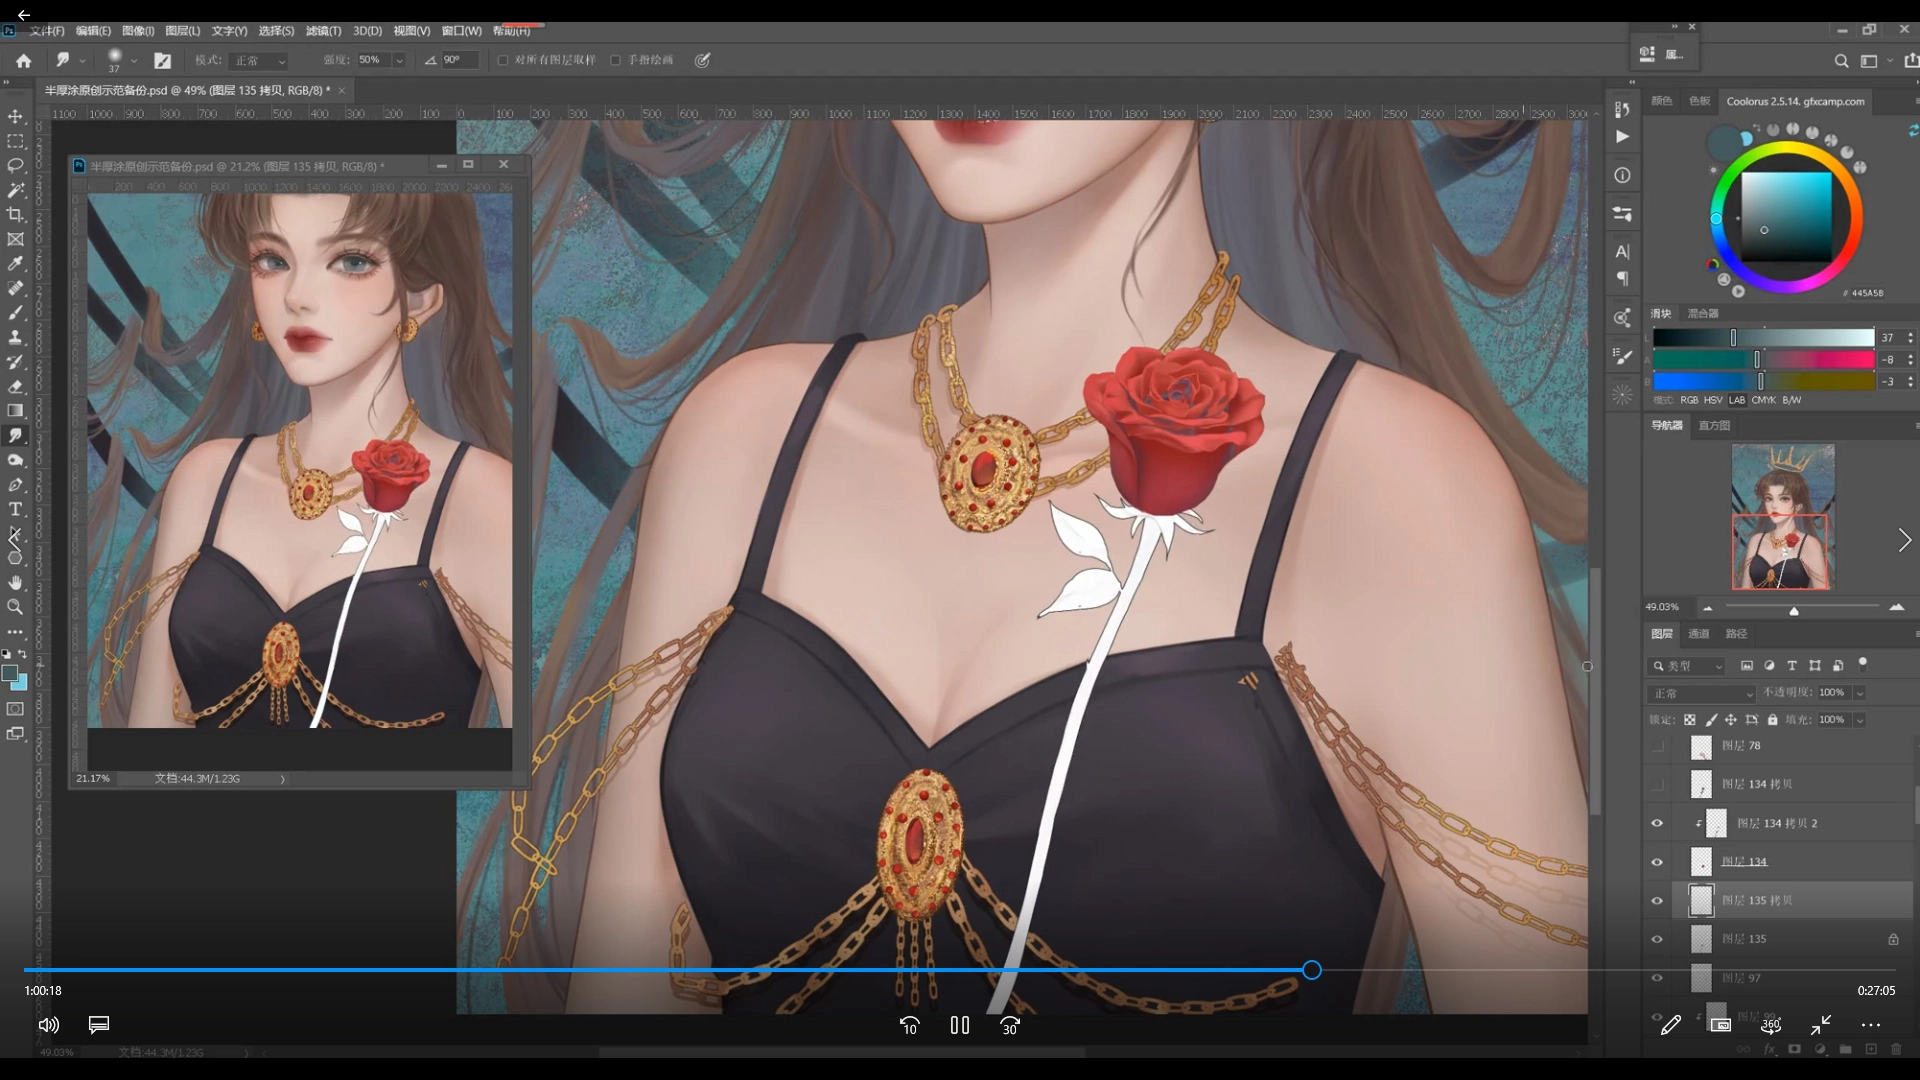Enable the finger painting checkbox

coord(616,60)
